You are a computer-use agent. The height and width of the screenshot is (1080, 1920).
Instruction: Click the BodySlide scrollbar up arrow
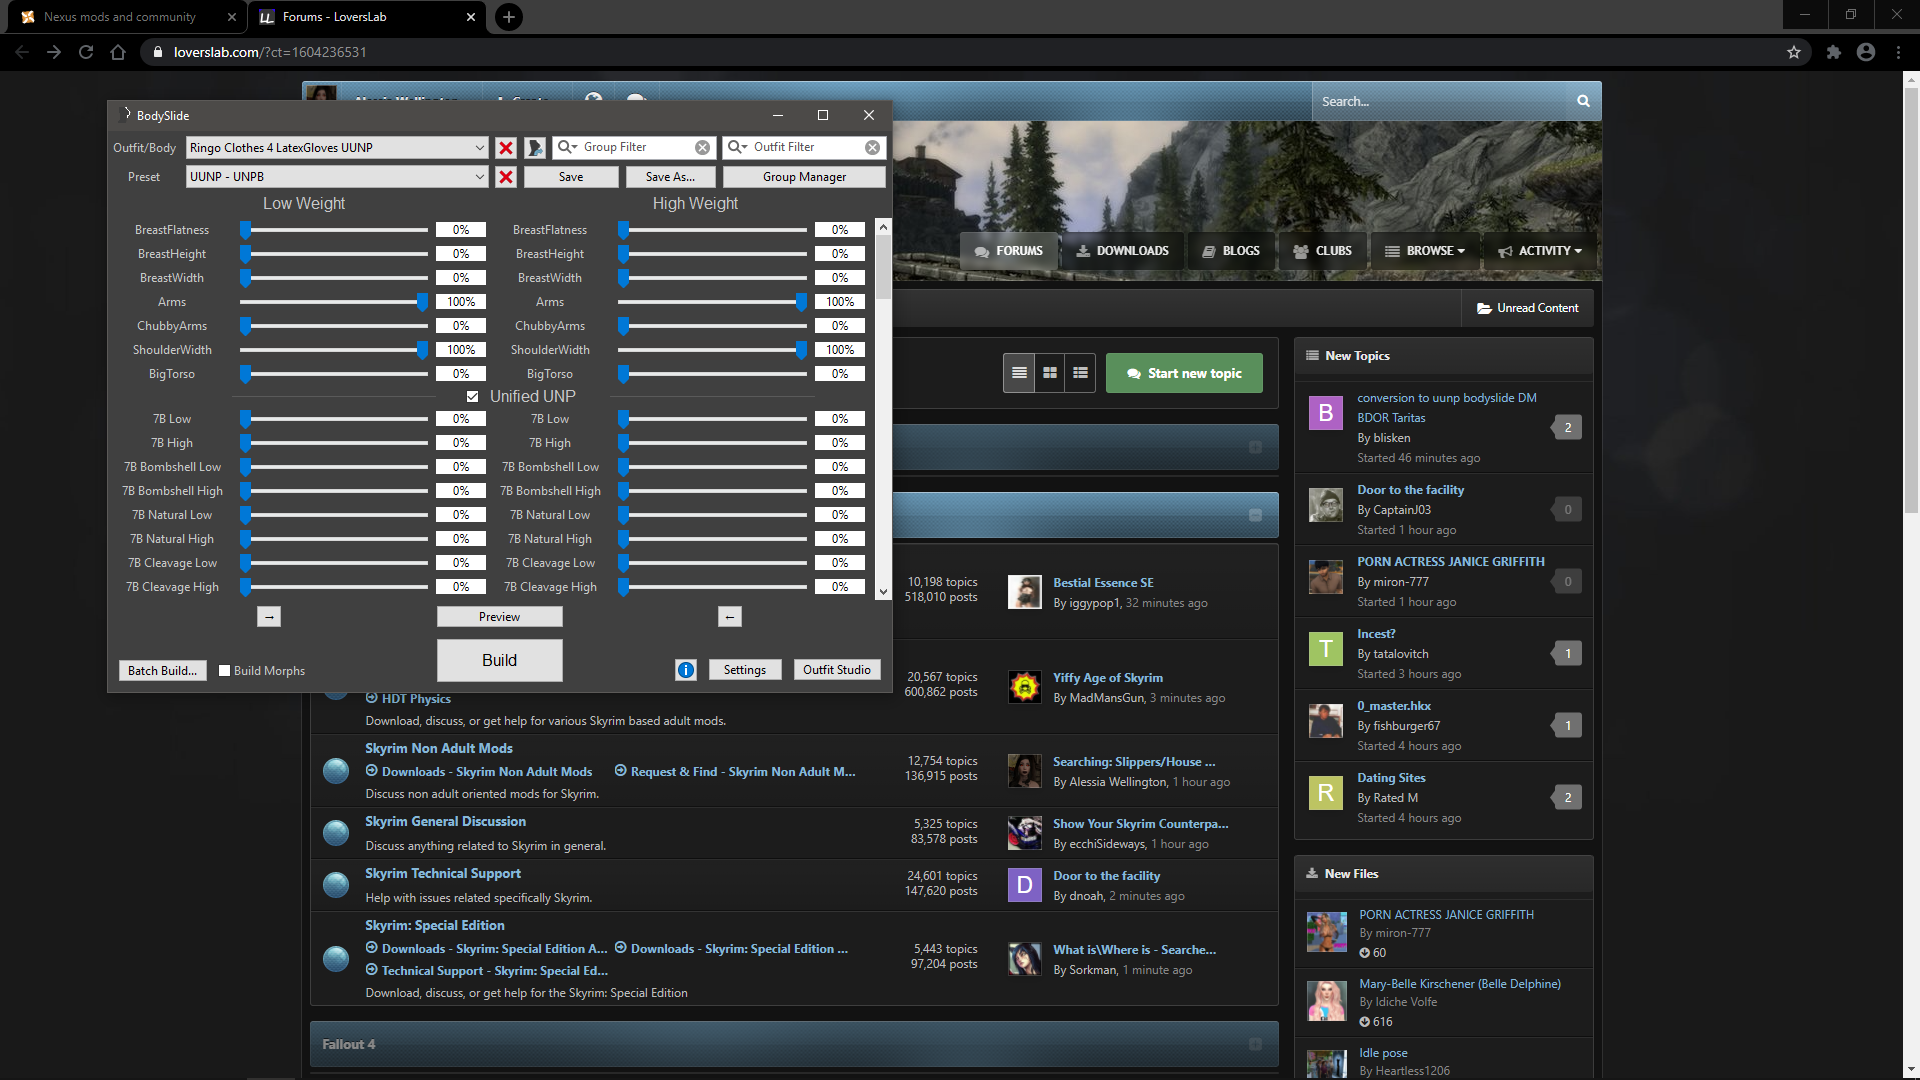(x=883, y=228)
